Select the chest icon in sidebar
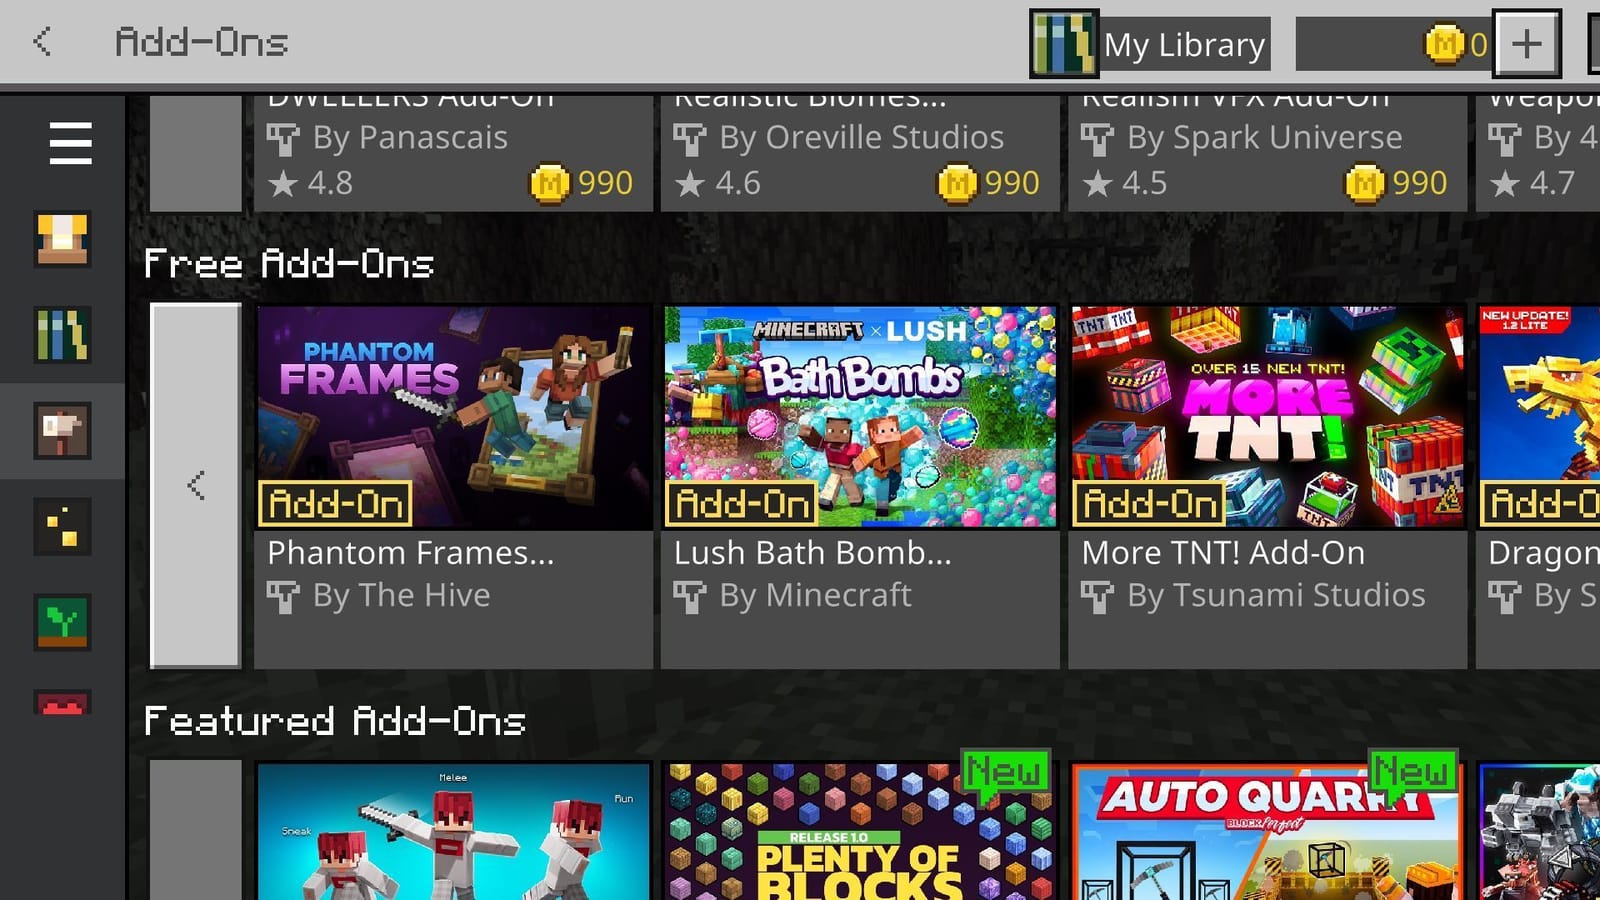The height and width of the screenshot is (900, 1600). click(x=62, y=240)
